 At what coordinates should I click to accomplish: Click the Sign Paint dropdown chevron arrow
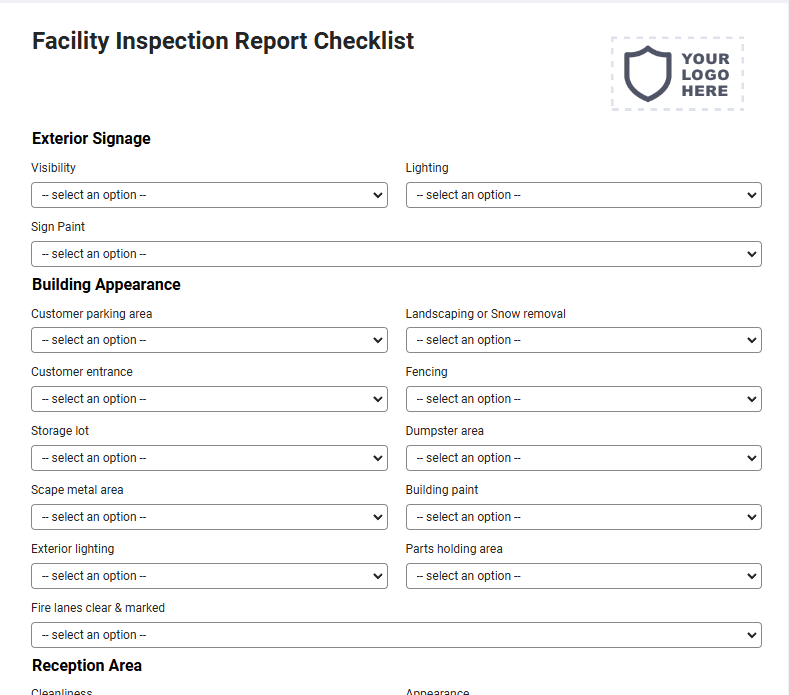[x=752, y=254]
